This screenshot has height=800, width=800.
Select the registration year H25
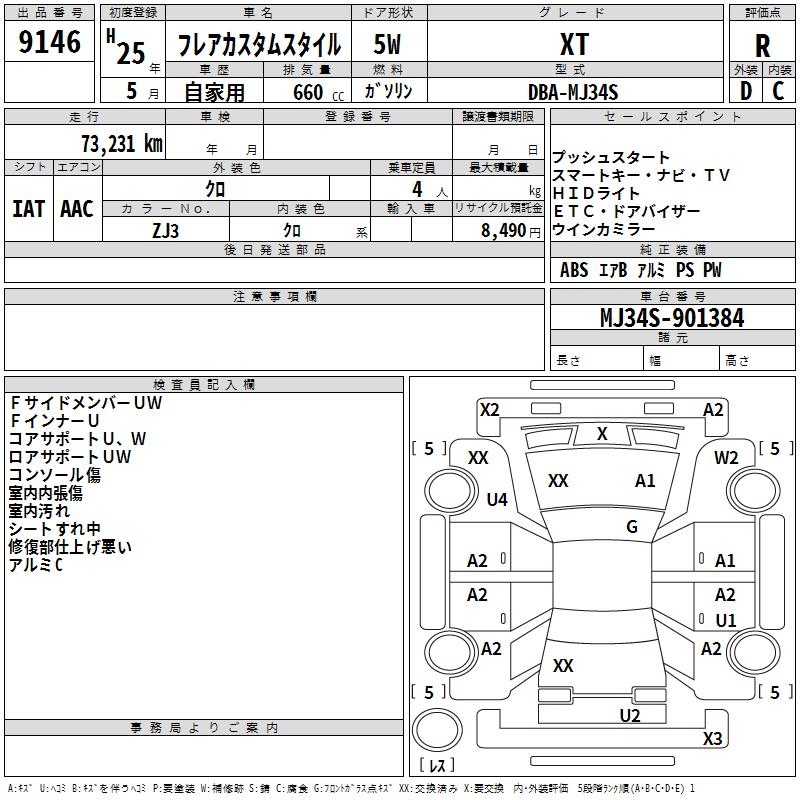(x=126, y=47)
